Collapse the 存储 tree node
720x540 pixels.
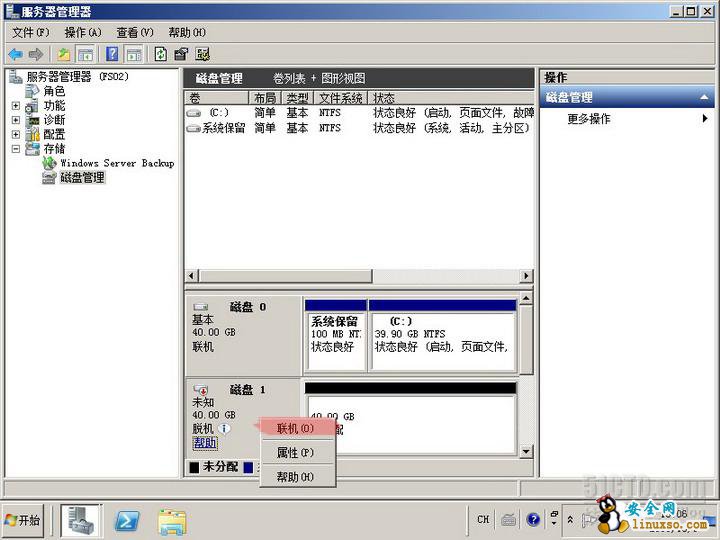16,149
